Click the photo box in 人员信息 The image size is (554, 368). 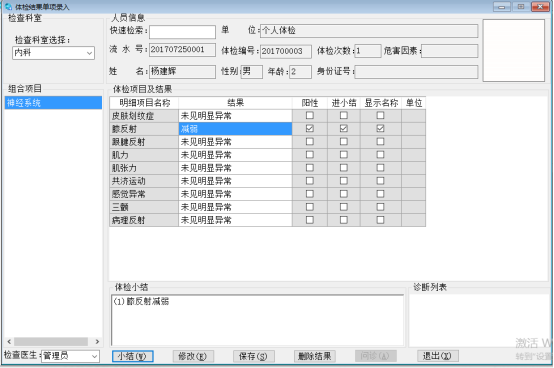[514, 51]
